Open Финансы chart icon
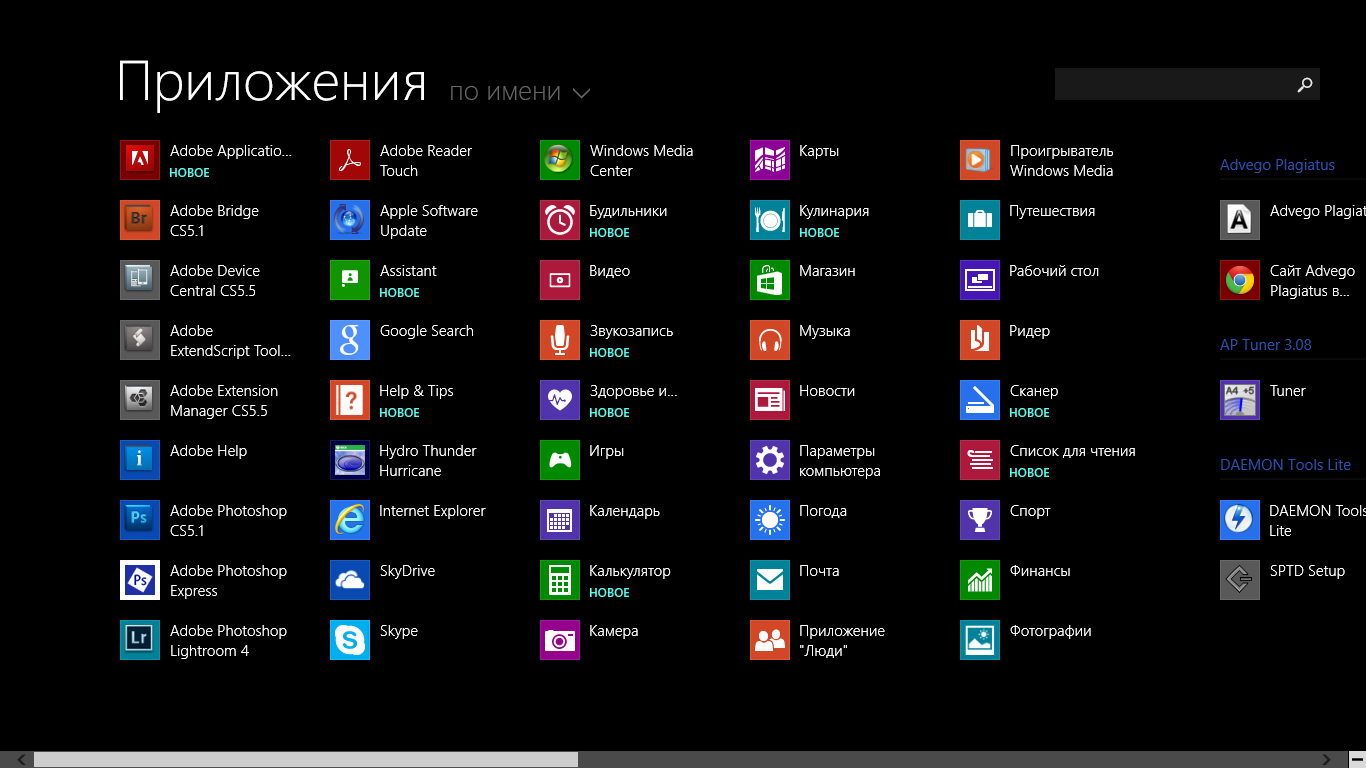Viewport: 1366px width, 768px height. (x=980, y=580)
